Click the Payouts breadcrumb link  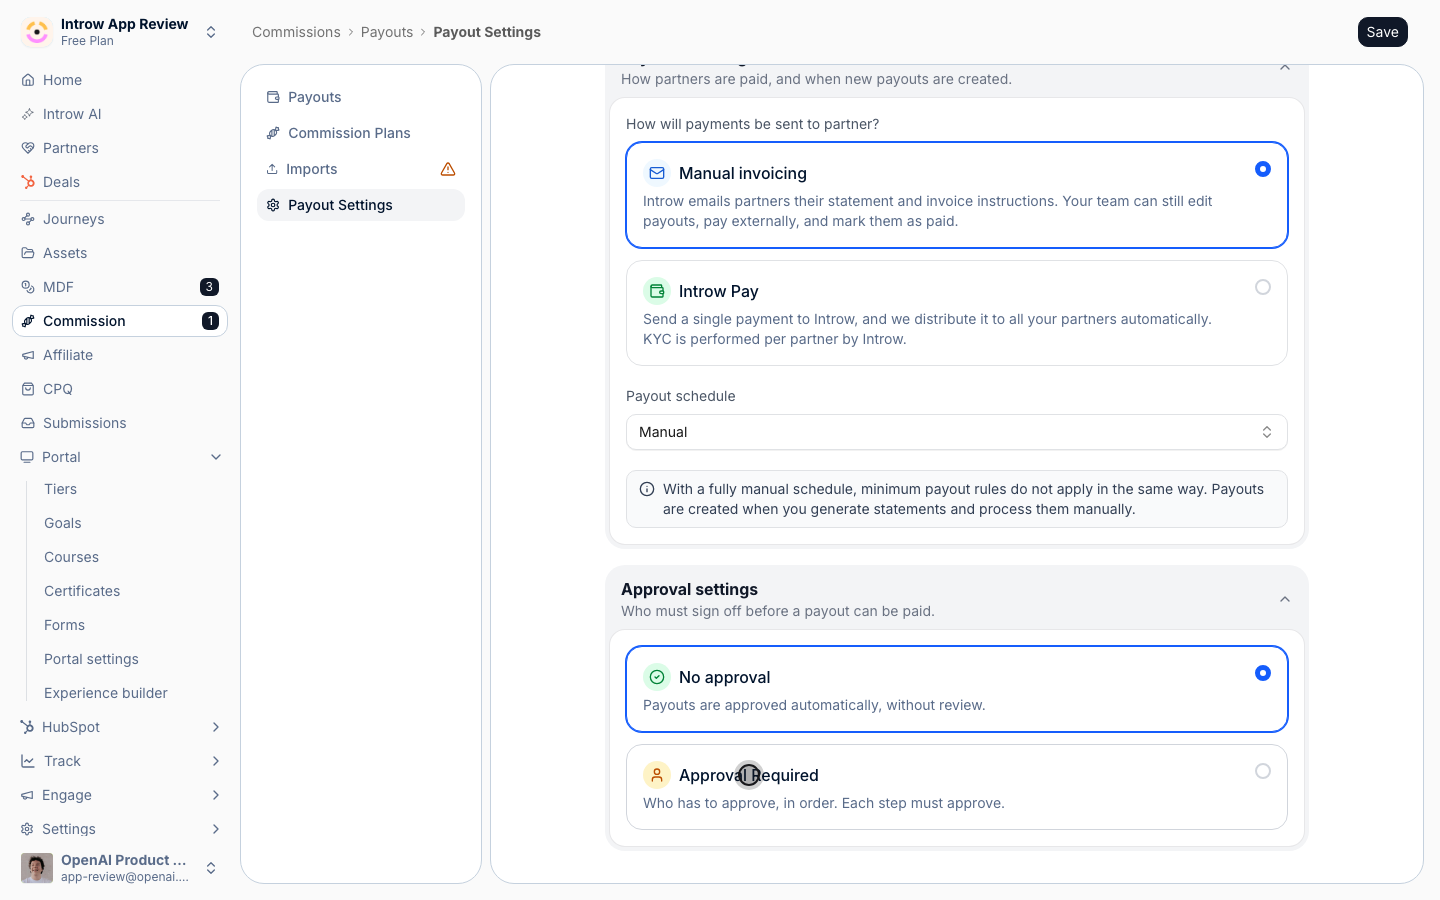click(x=387, y=32)
